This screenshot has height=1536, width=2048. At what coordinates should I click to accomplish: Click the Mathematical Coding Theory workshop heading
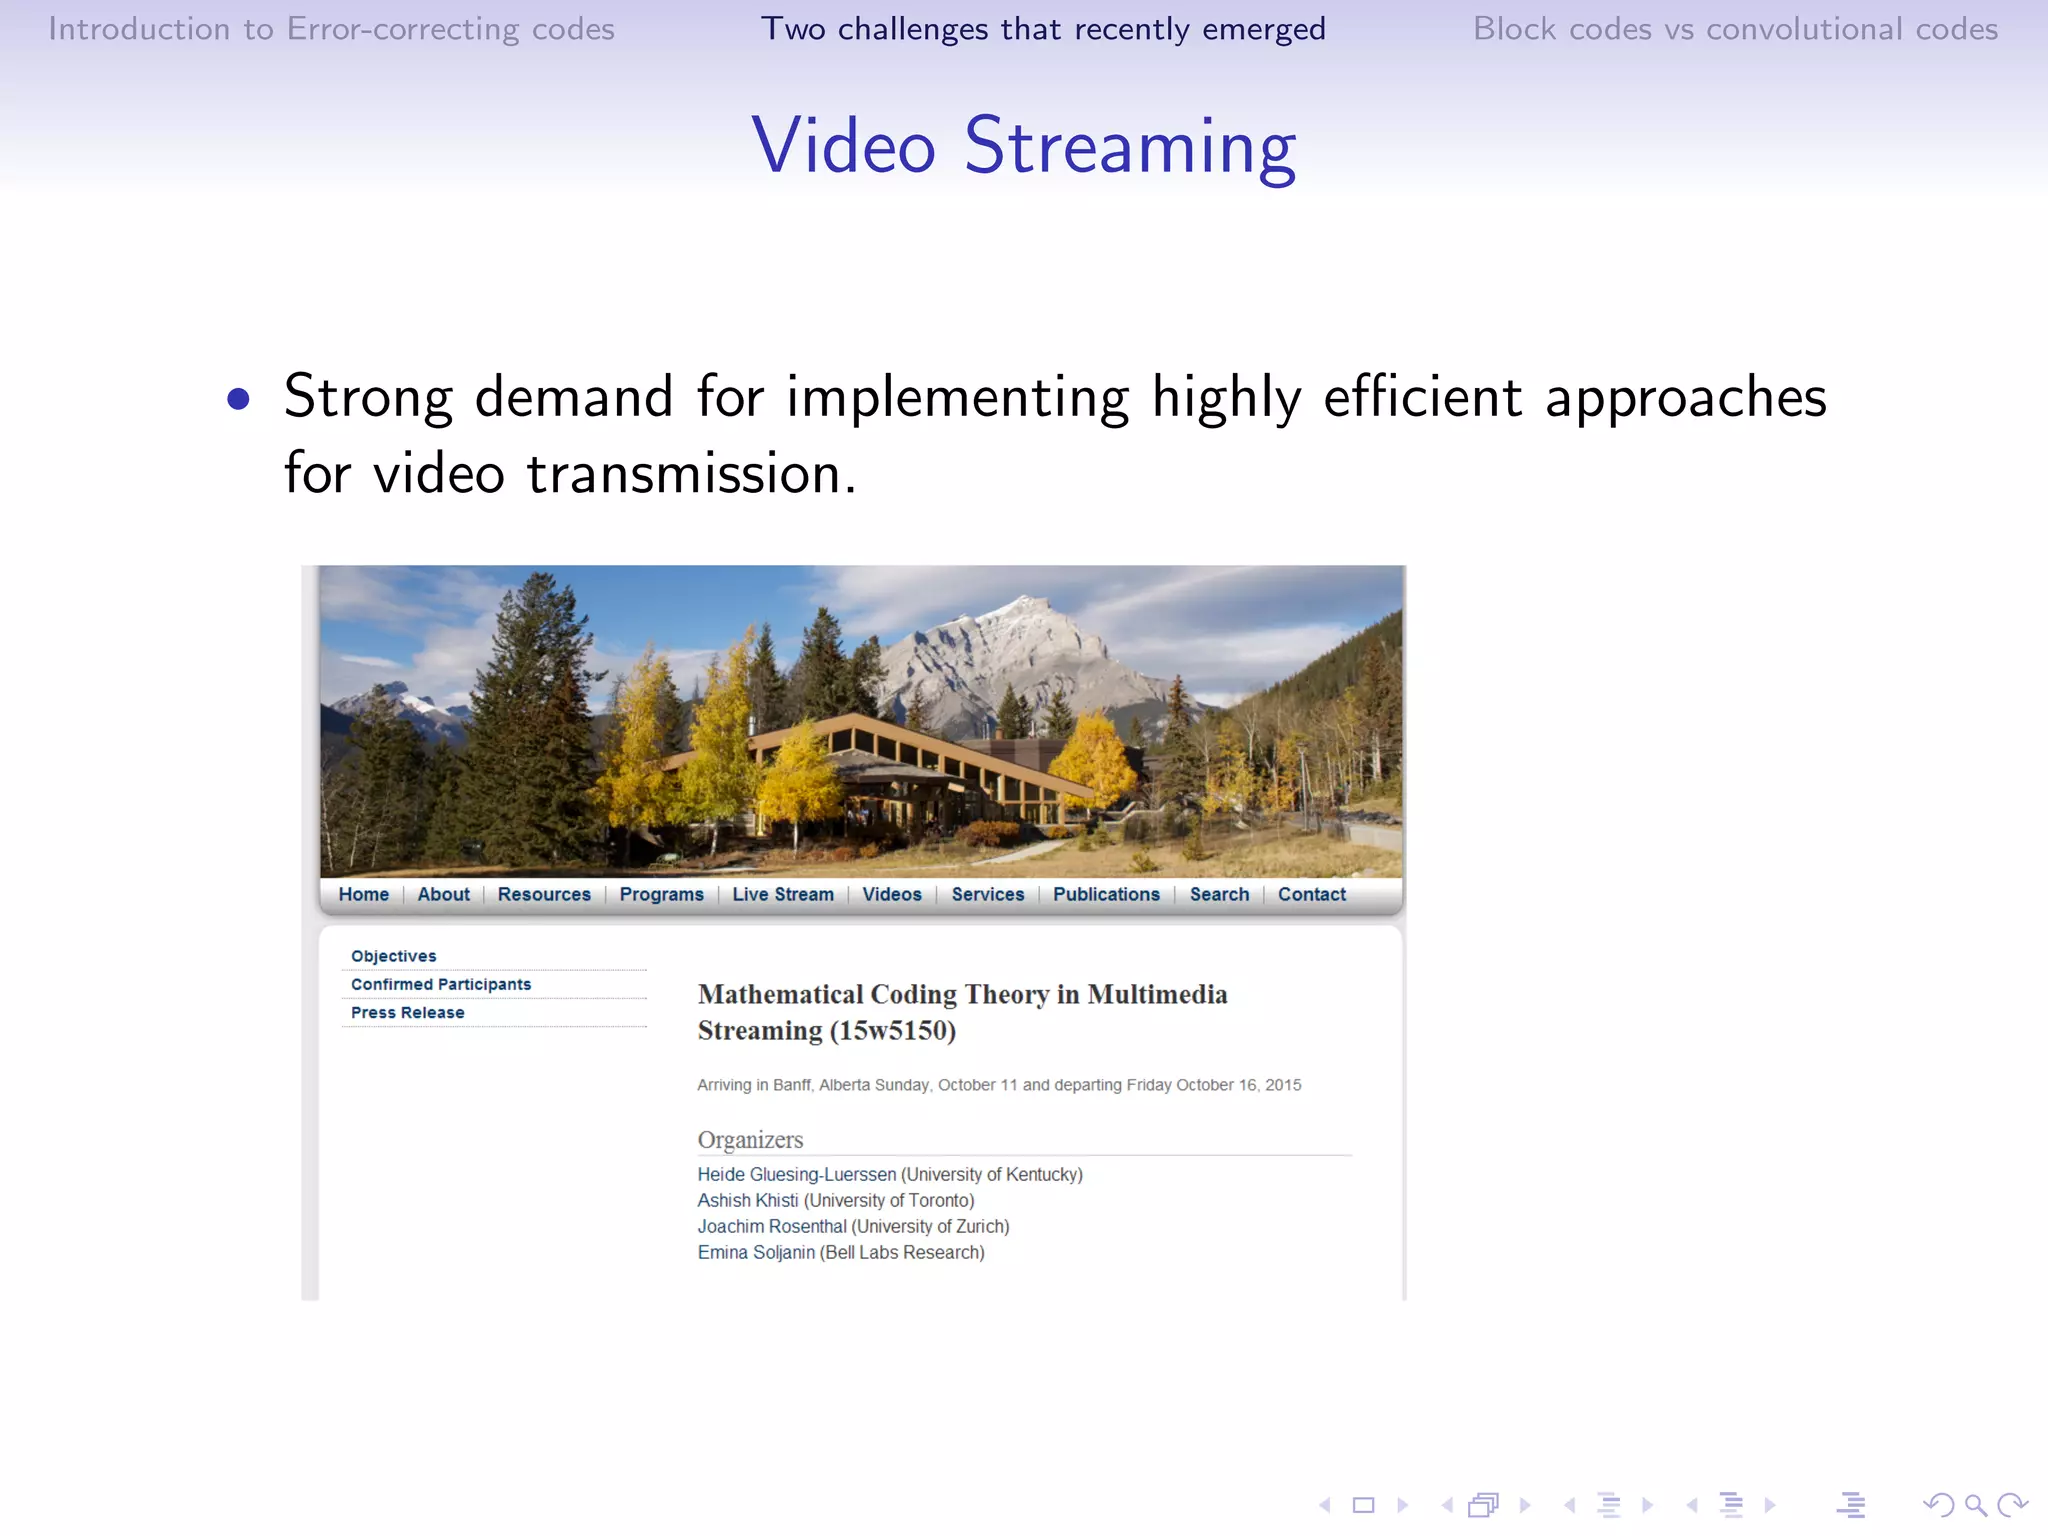[x=962, y=1012]
